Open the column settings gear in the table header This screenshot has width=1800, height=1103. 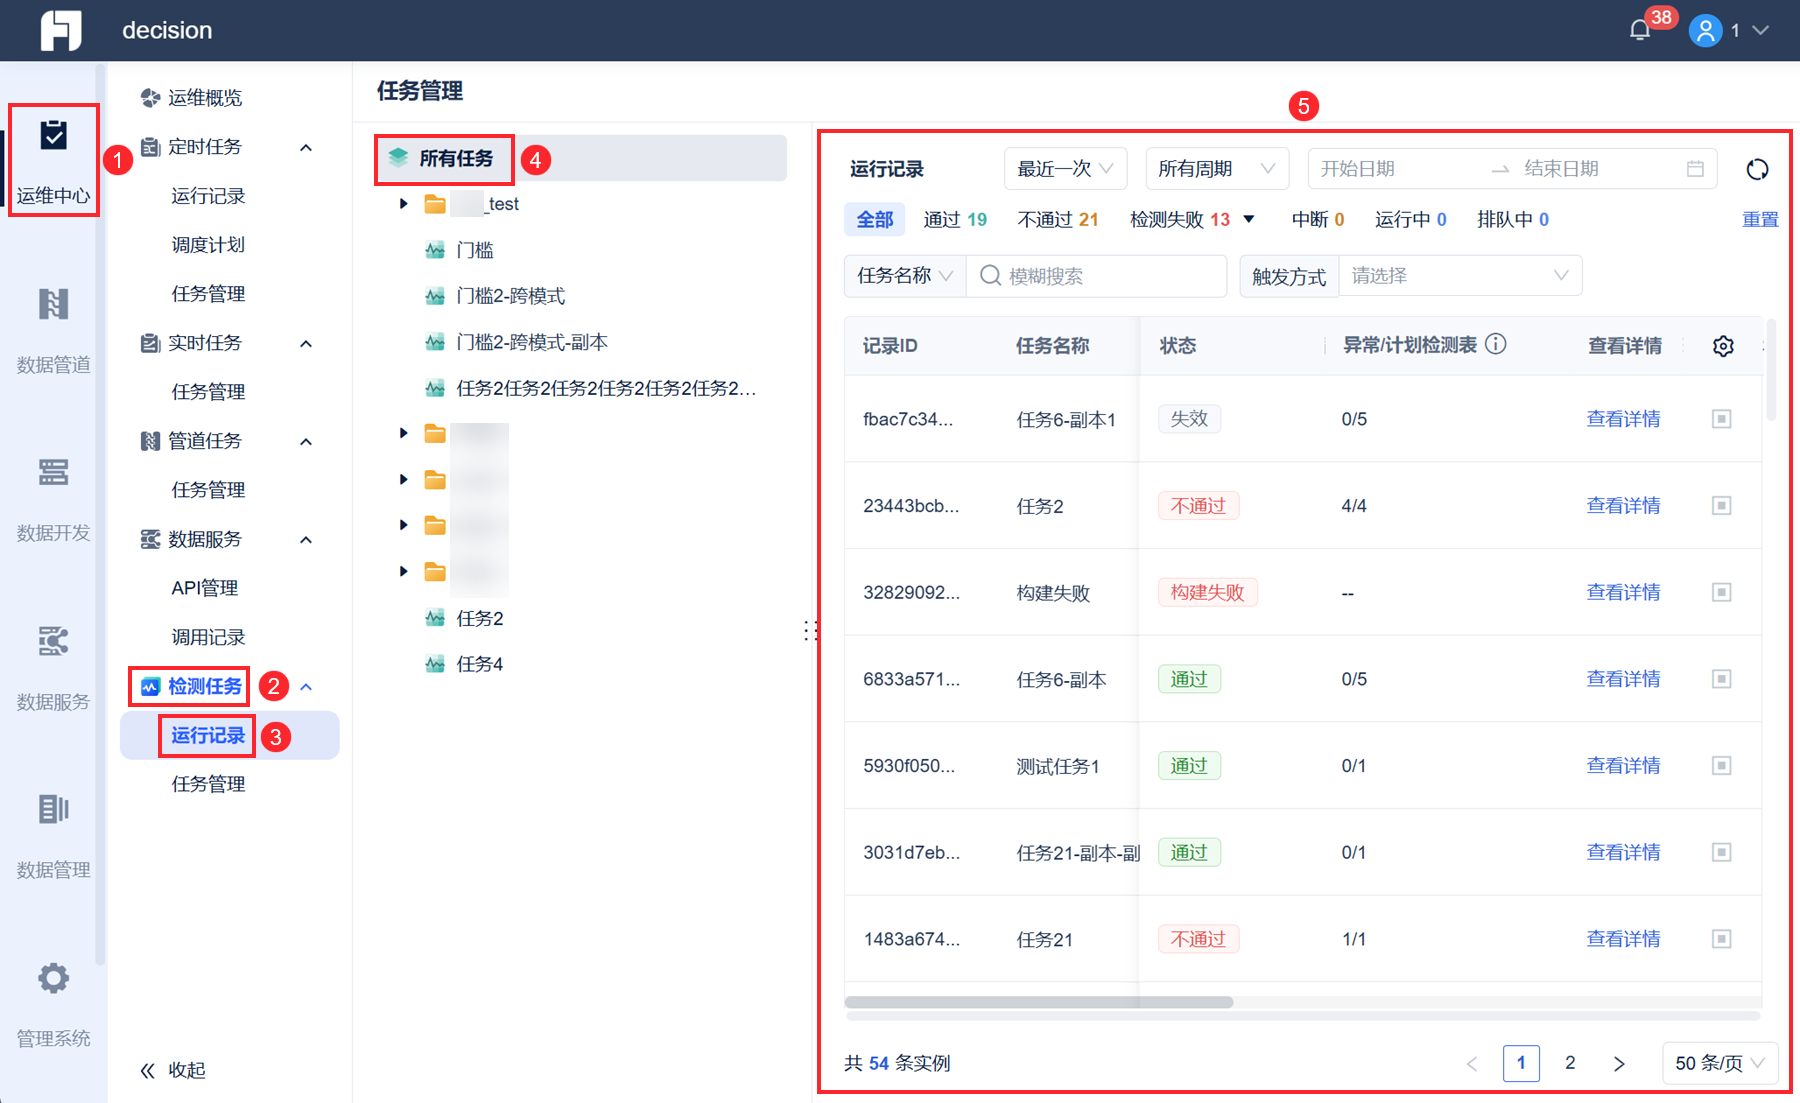point(1723,346)
